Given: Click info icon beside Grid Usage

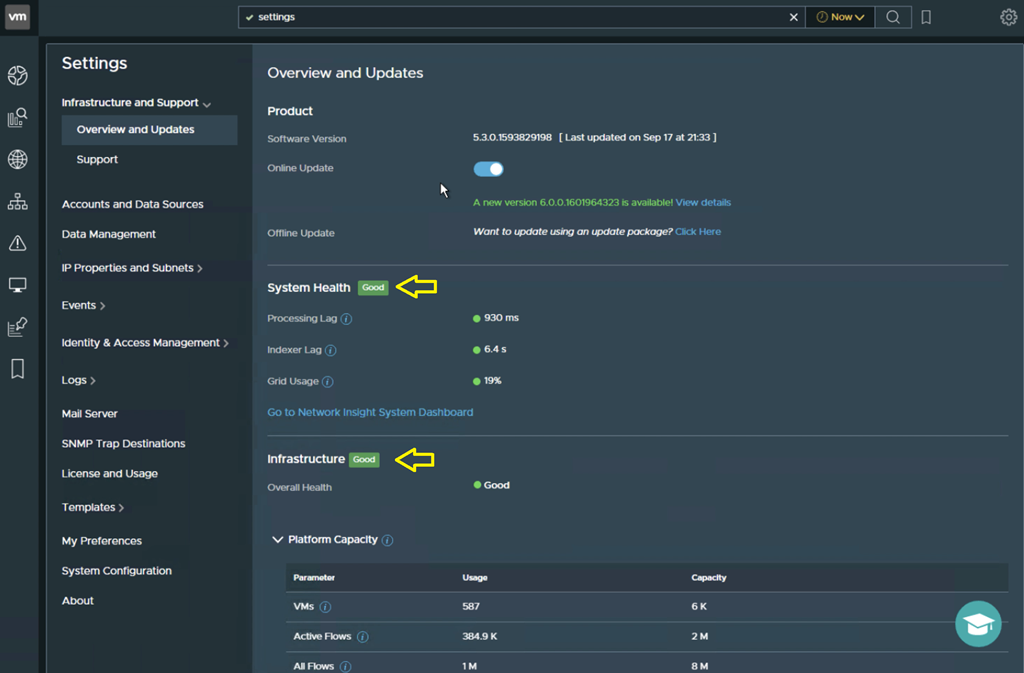Looking at the screenshot, I should 327,382.
